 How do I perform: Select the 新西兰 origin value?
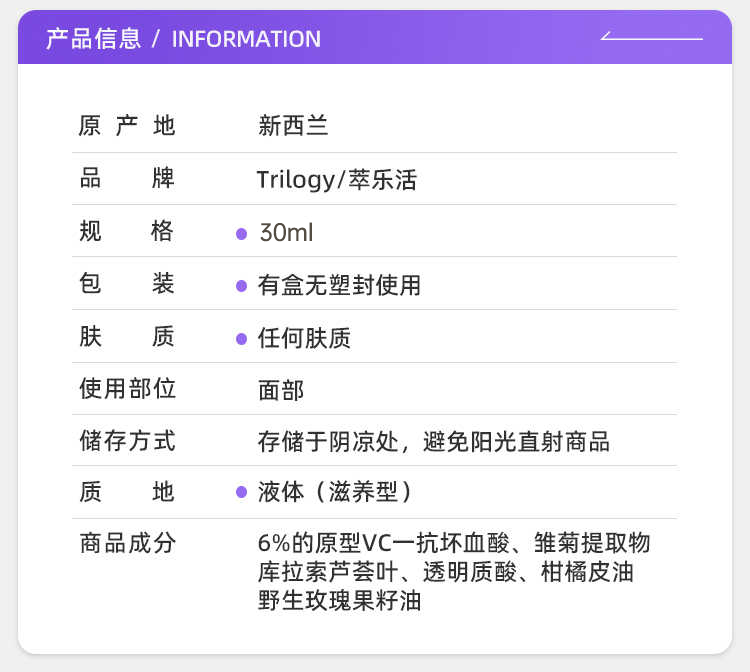tap(293, 126)
